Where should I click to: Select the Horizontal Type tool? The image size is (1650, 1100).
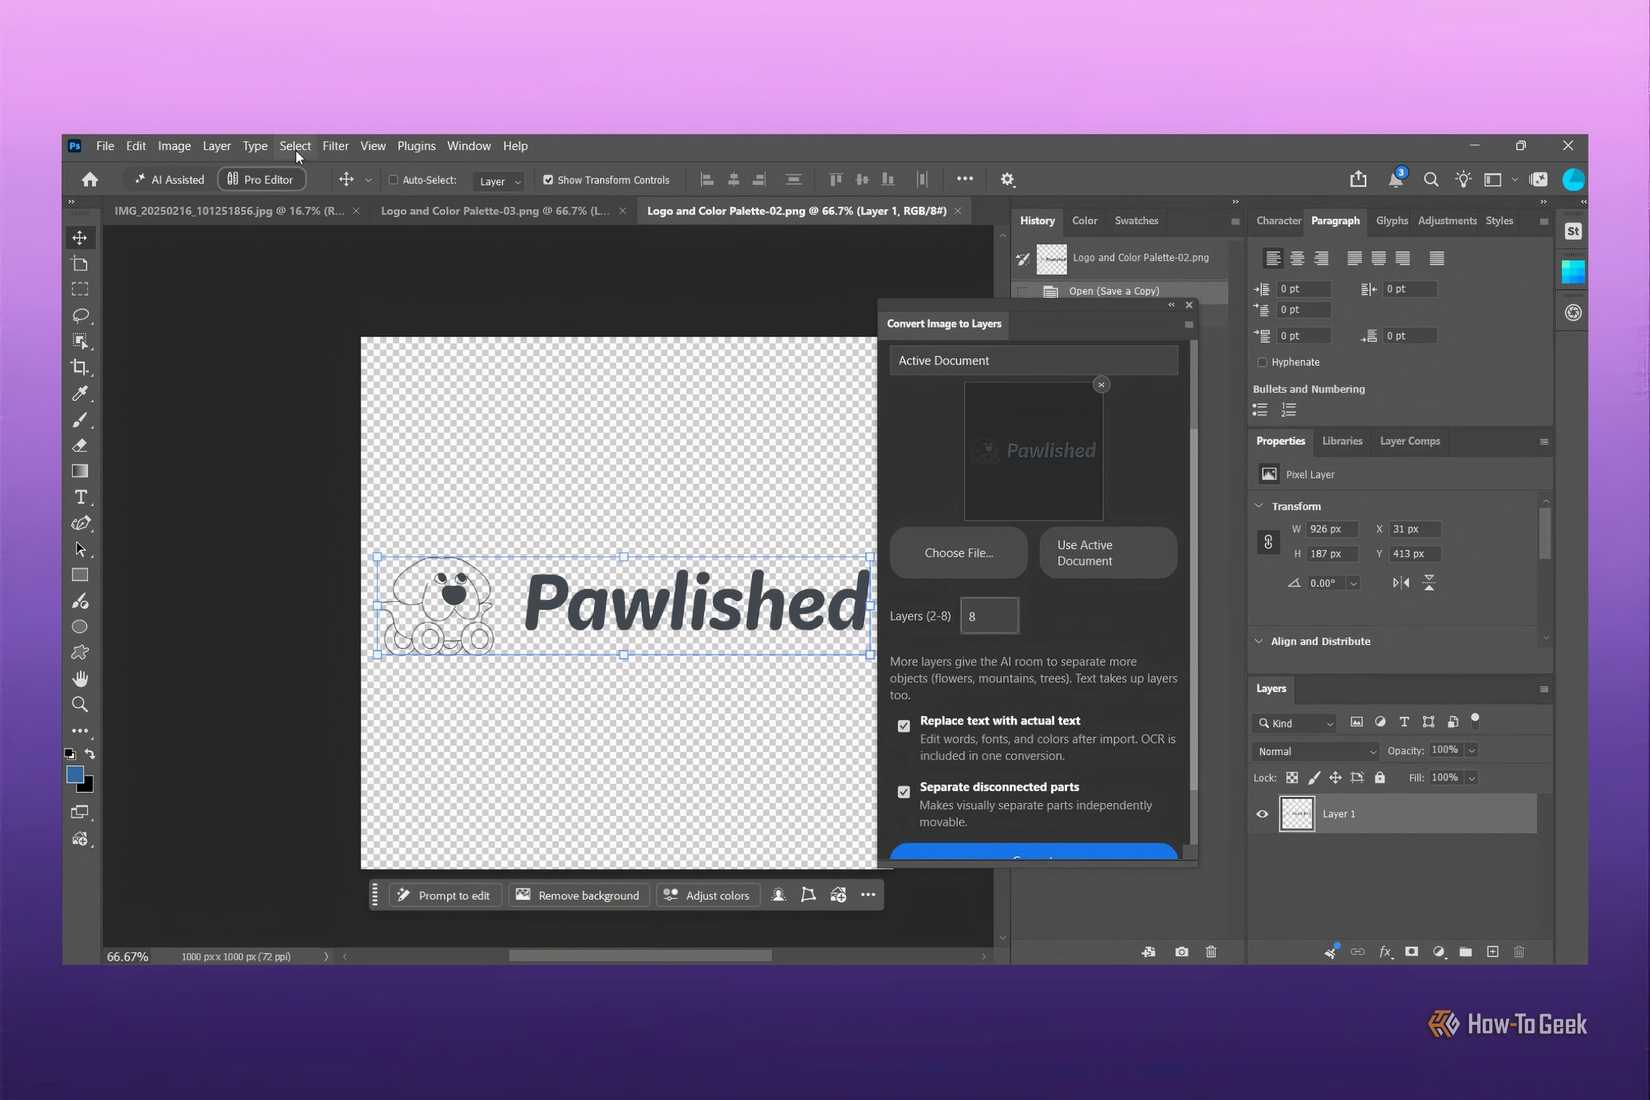(80, 498)
